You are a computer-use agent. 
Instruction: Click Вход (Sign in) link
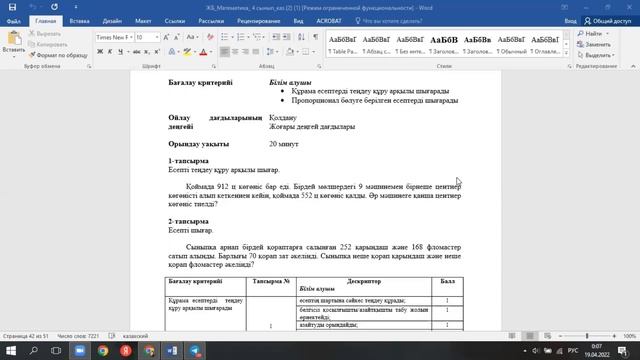click(x=571, y=21)
